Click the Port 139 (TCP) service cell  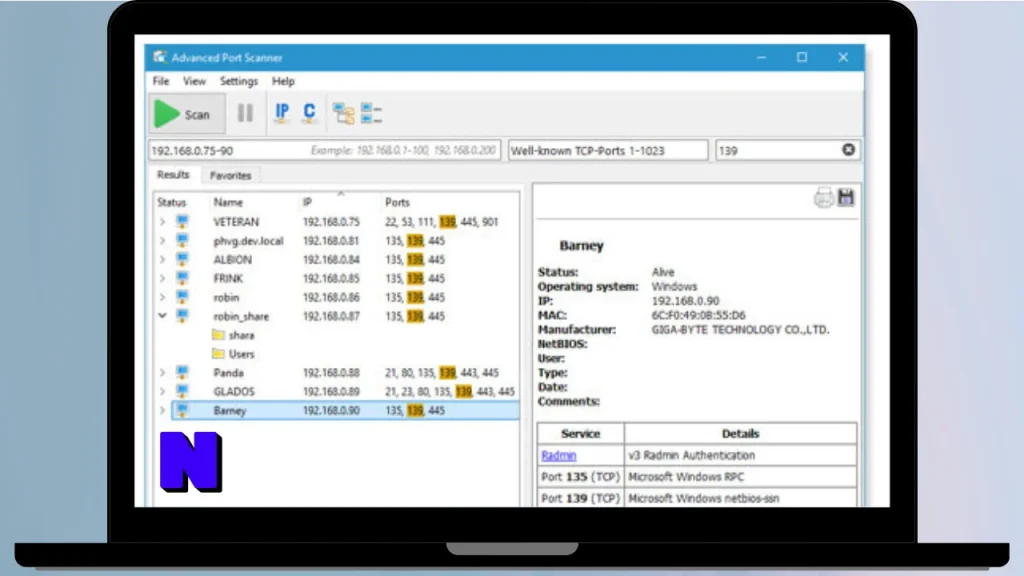pyautogui.click(x=580, y=498)
